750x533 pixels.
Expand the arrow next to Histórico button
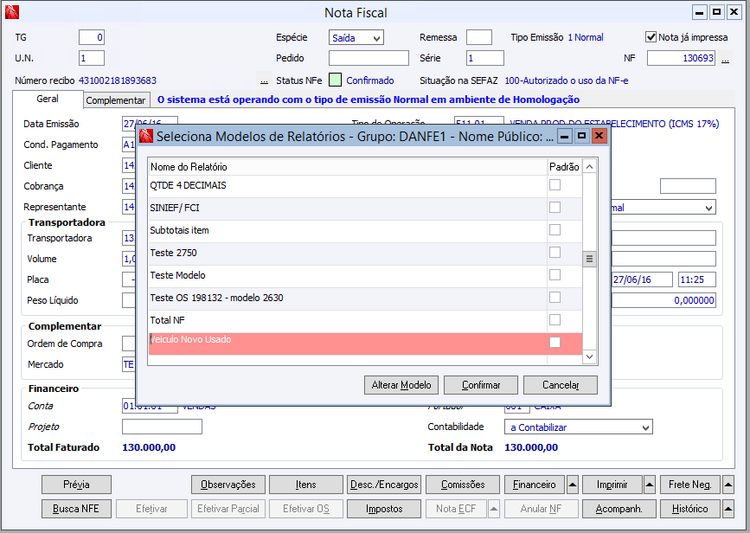728,509
